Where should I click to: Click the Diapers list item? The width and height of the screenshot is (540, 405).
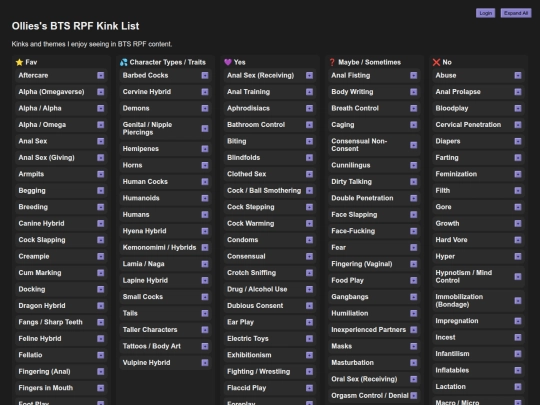pos(478,141)
